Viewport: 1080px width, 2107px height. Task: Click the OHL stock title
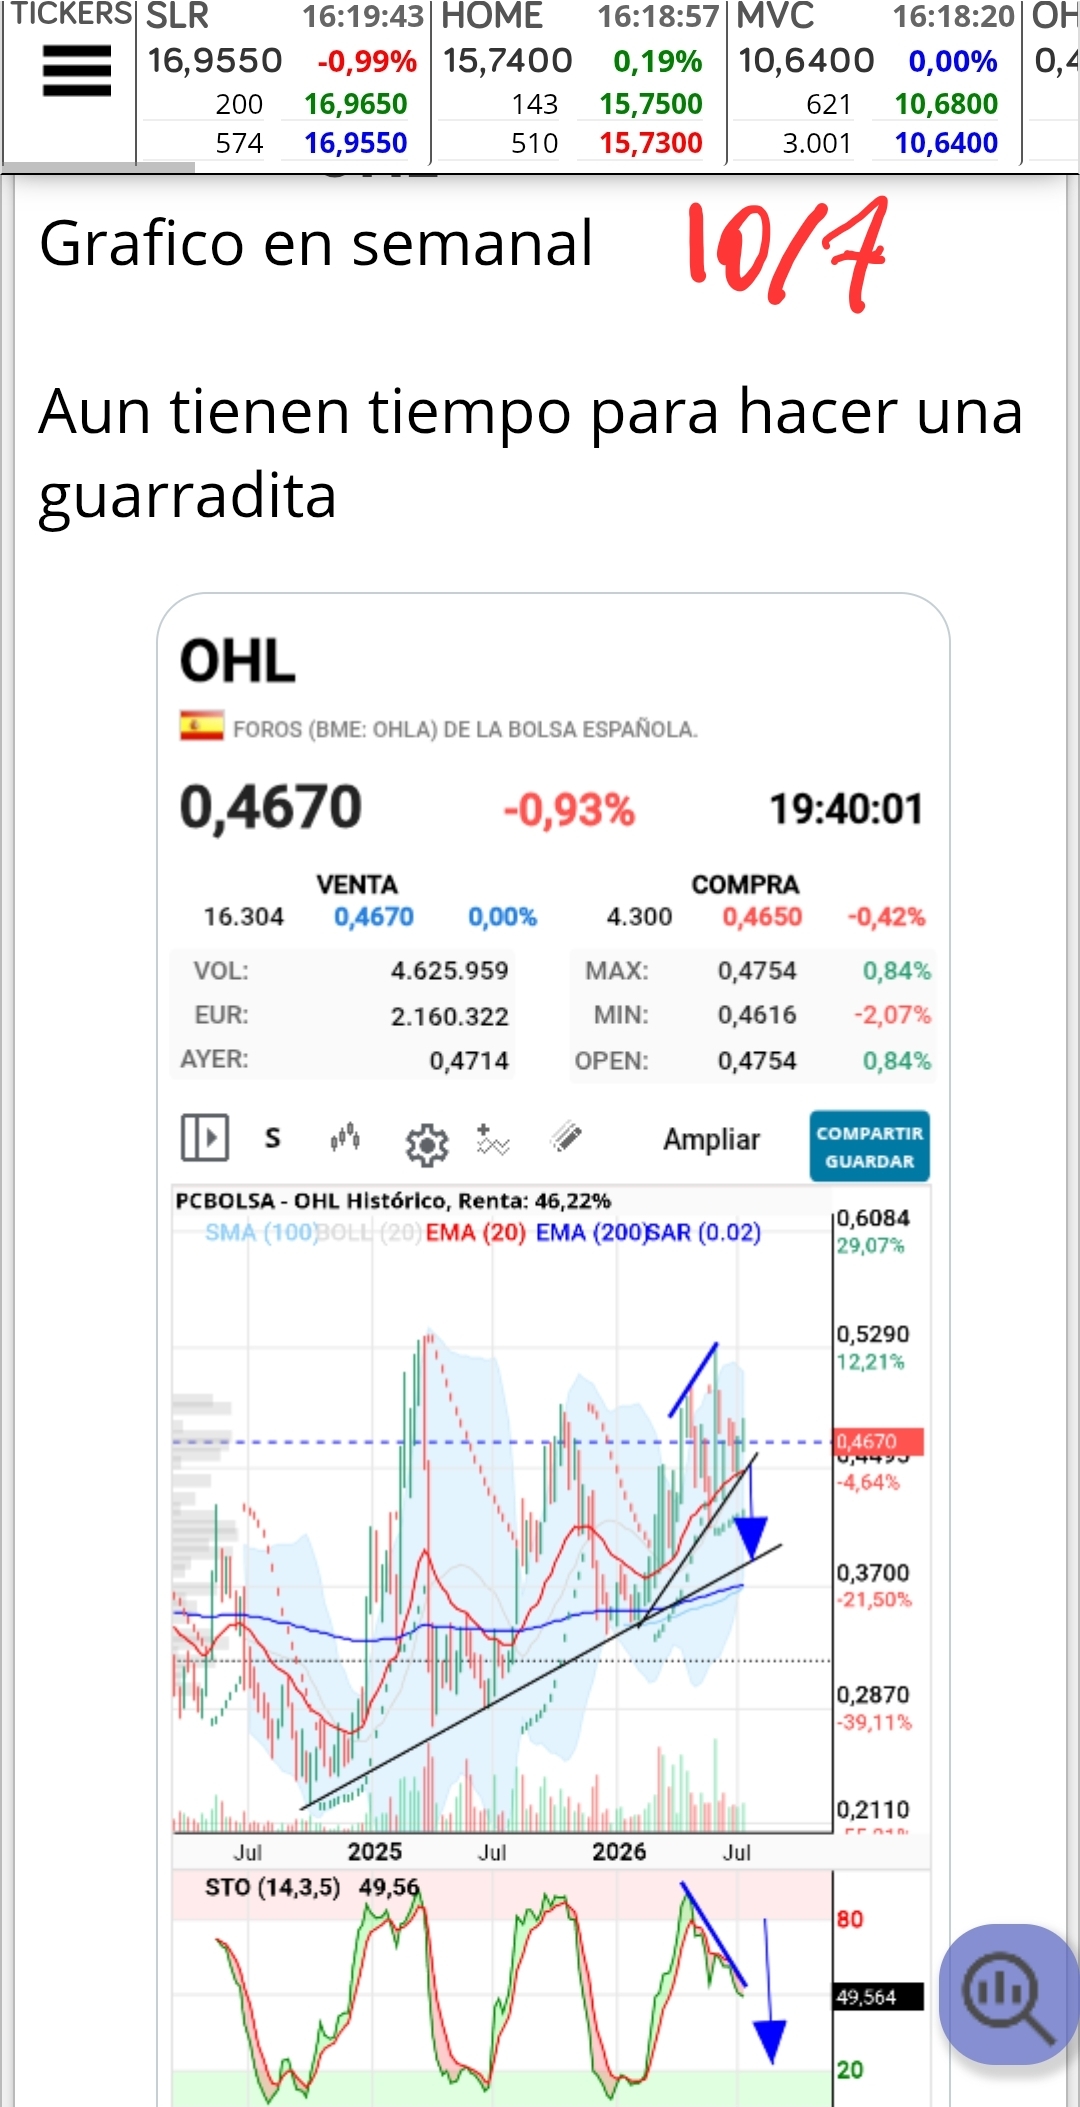[238, 661]
